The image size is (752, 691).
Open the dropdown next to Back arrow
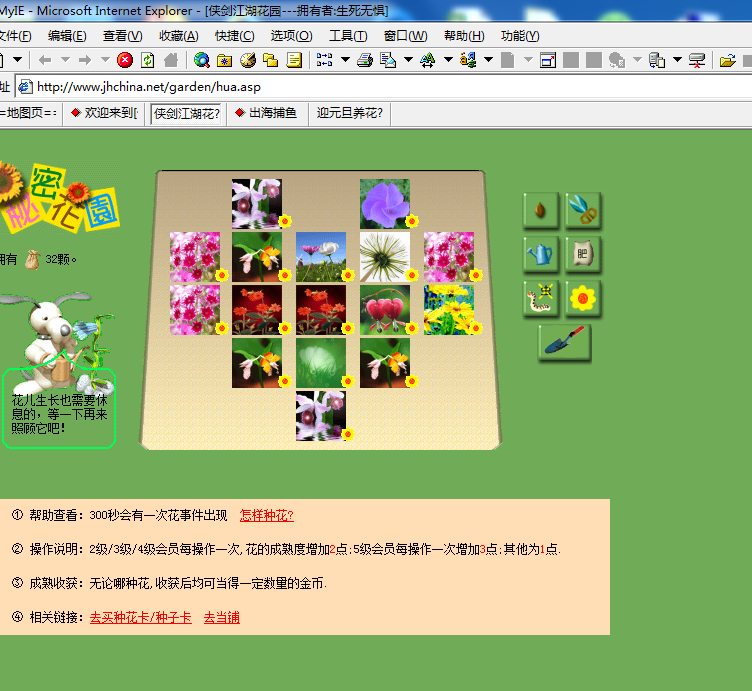65,59
